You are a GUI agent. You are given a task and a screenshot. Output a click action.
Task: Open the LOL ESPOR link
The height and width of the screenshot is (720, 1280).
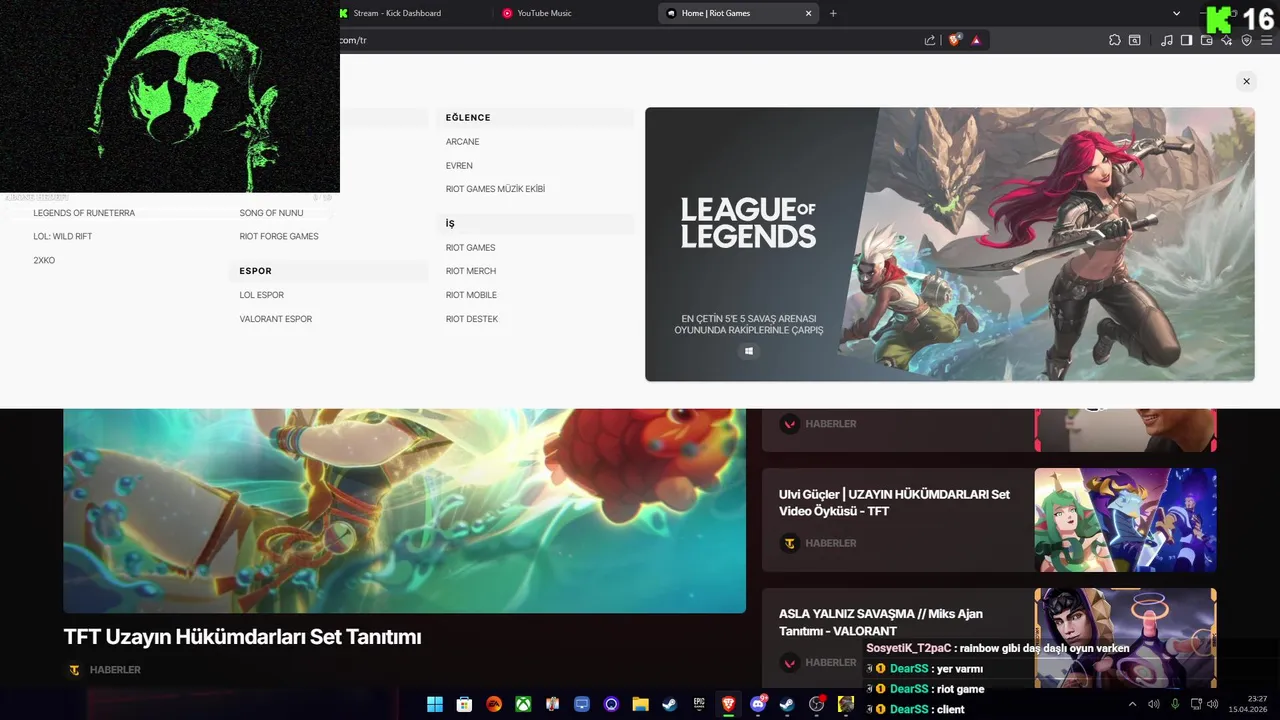click(x=262, y=295)
